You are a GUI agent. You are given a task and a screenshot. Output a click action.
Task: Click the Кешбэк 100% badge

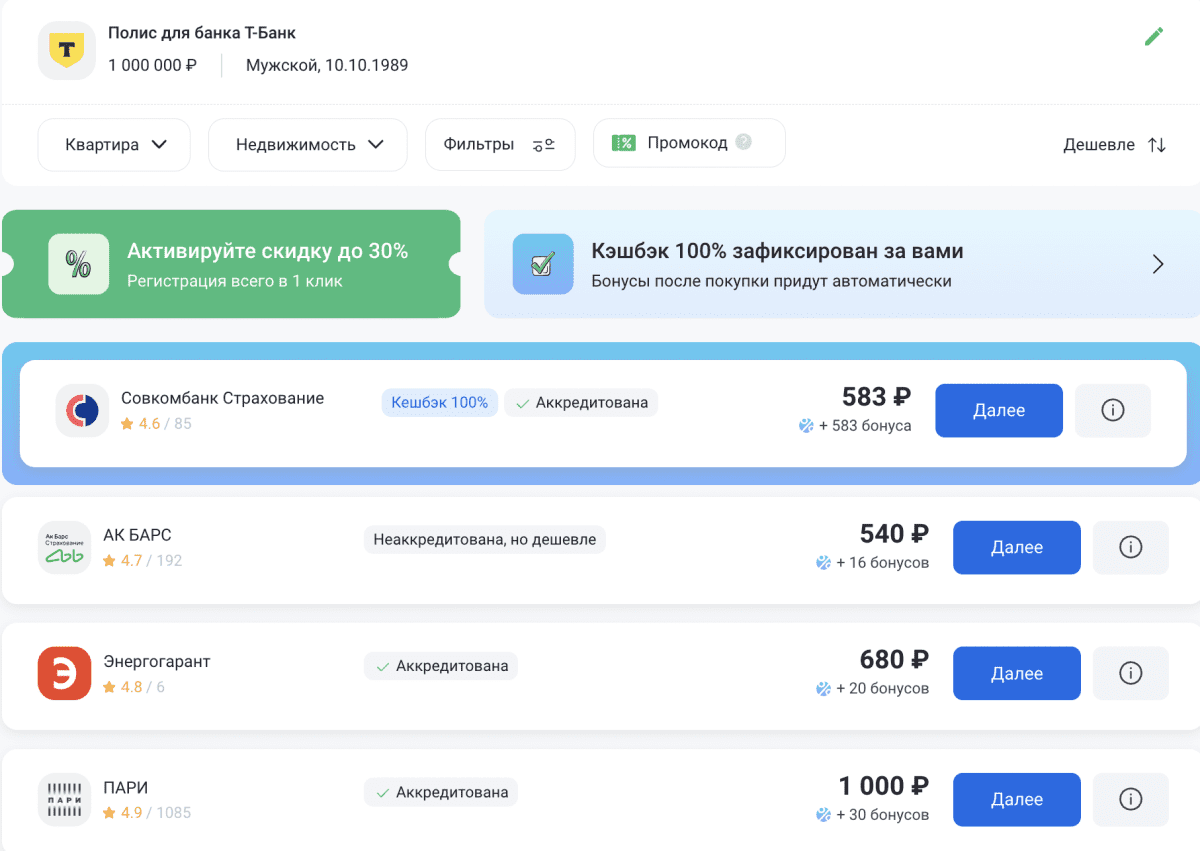(x=439, y=403)
